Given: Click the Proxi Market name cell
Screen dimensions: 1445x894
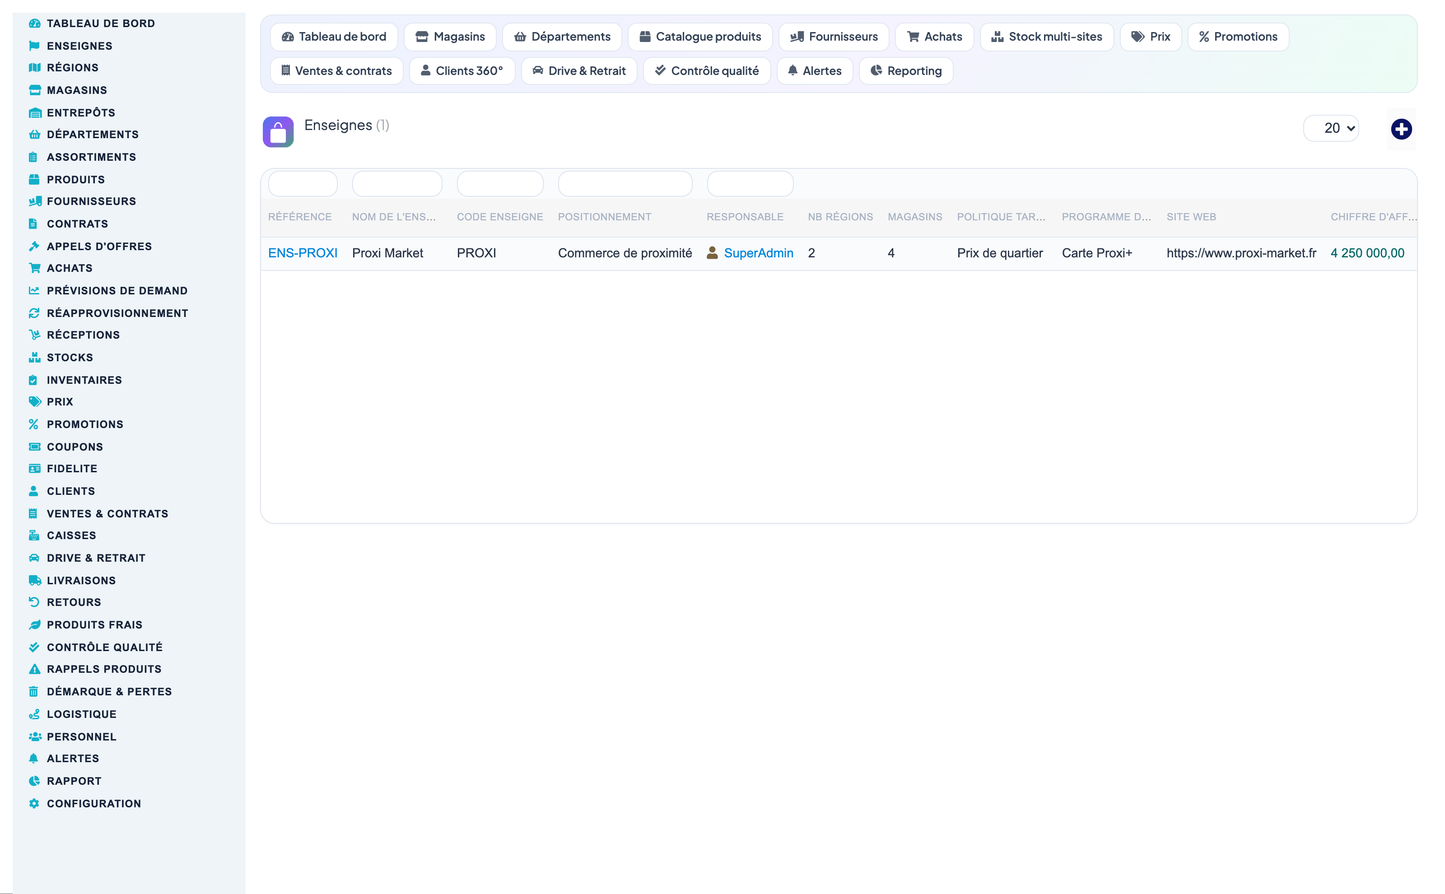Looking at the screenshot, I should 388,253.
